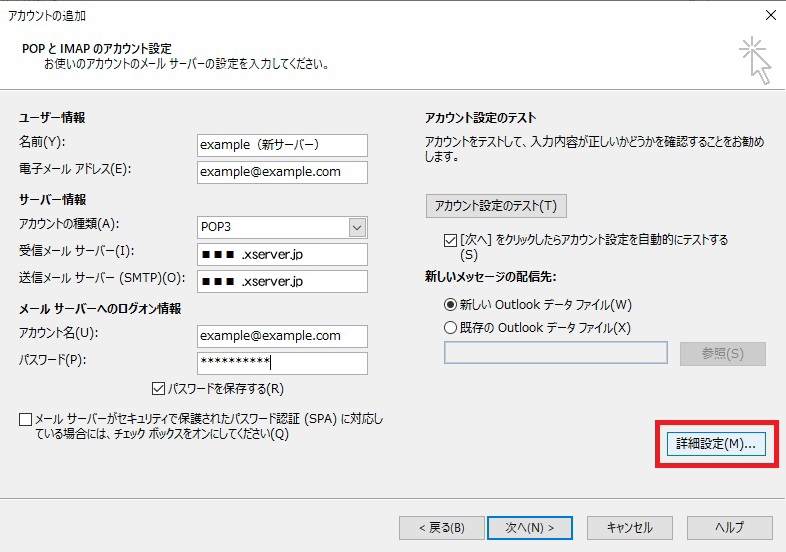
Task: Select 既存の Outlook データ ファイル radio button
Action: coord(449,327)
